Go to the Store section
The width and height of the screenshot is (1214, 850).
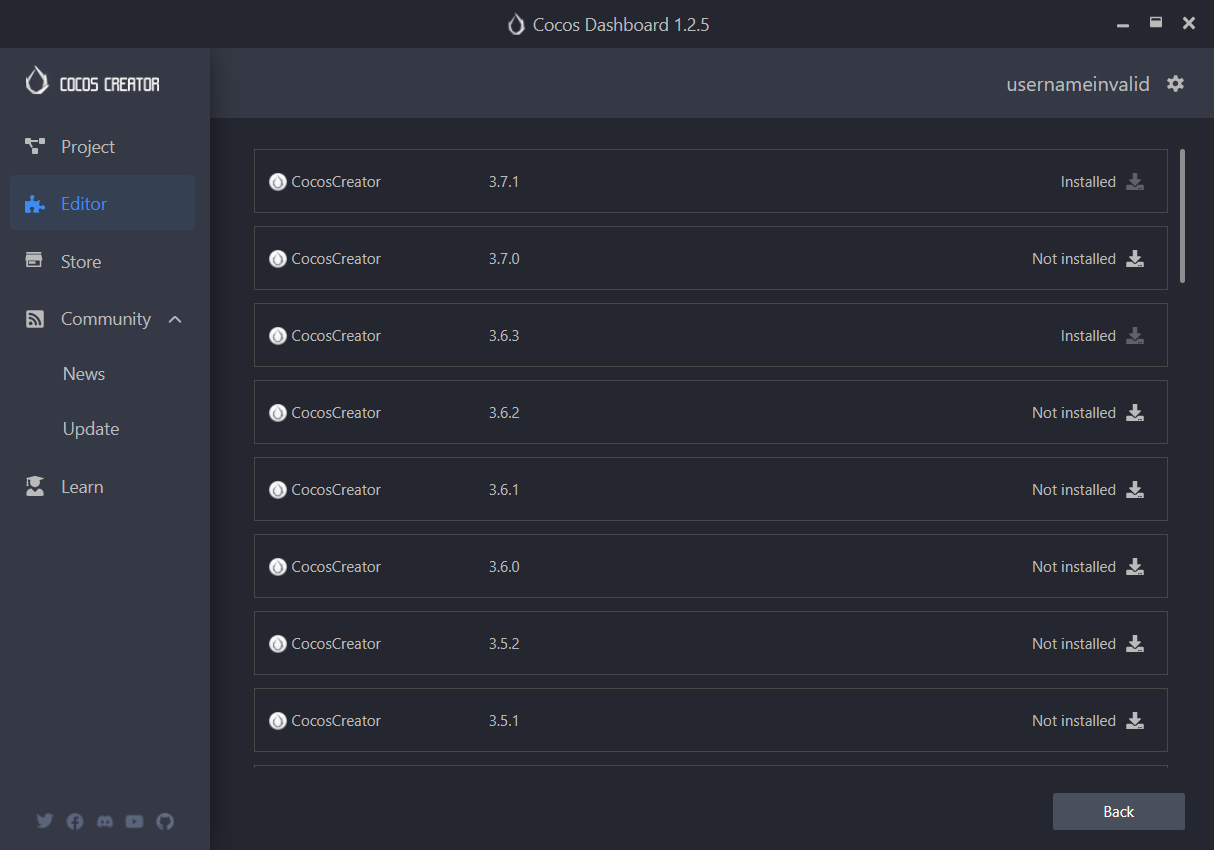(x=81, y=262)
